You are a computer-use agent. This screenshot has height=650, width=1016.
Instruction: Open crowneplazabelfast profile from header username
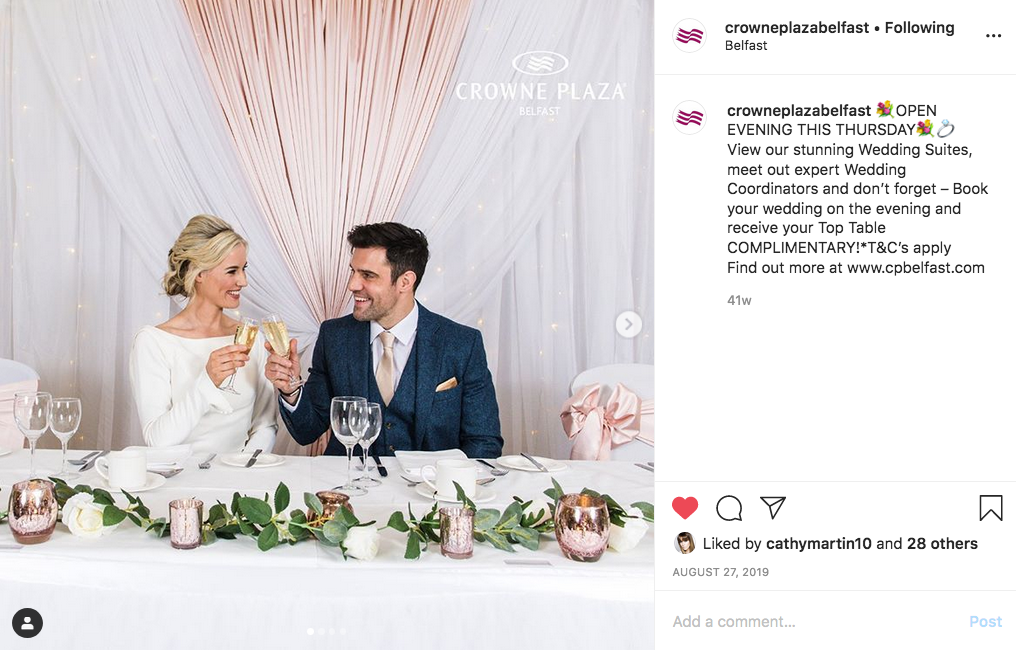coord(796,28)
